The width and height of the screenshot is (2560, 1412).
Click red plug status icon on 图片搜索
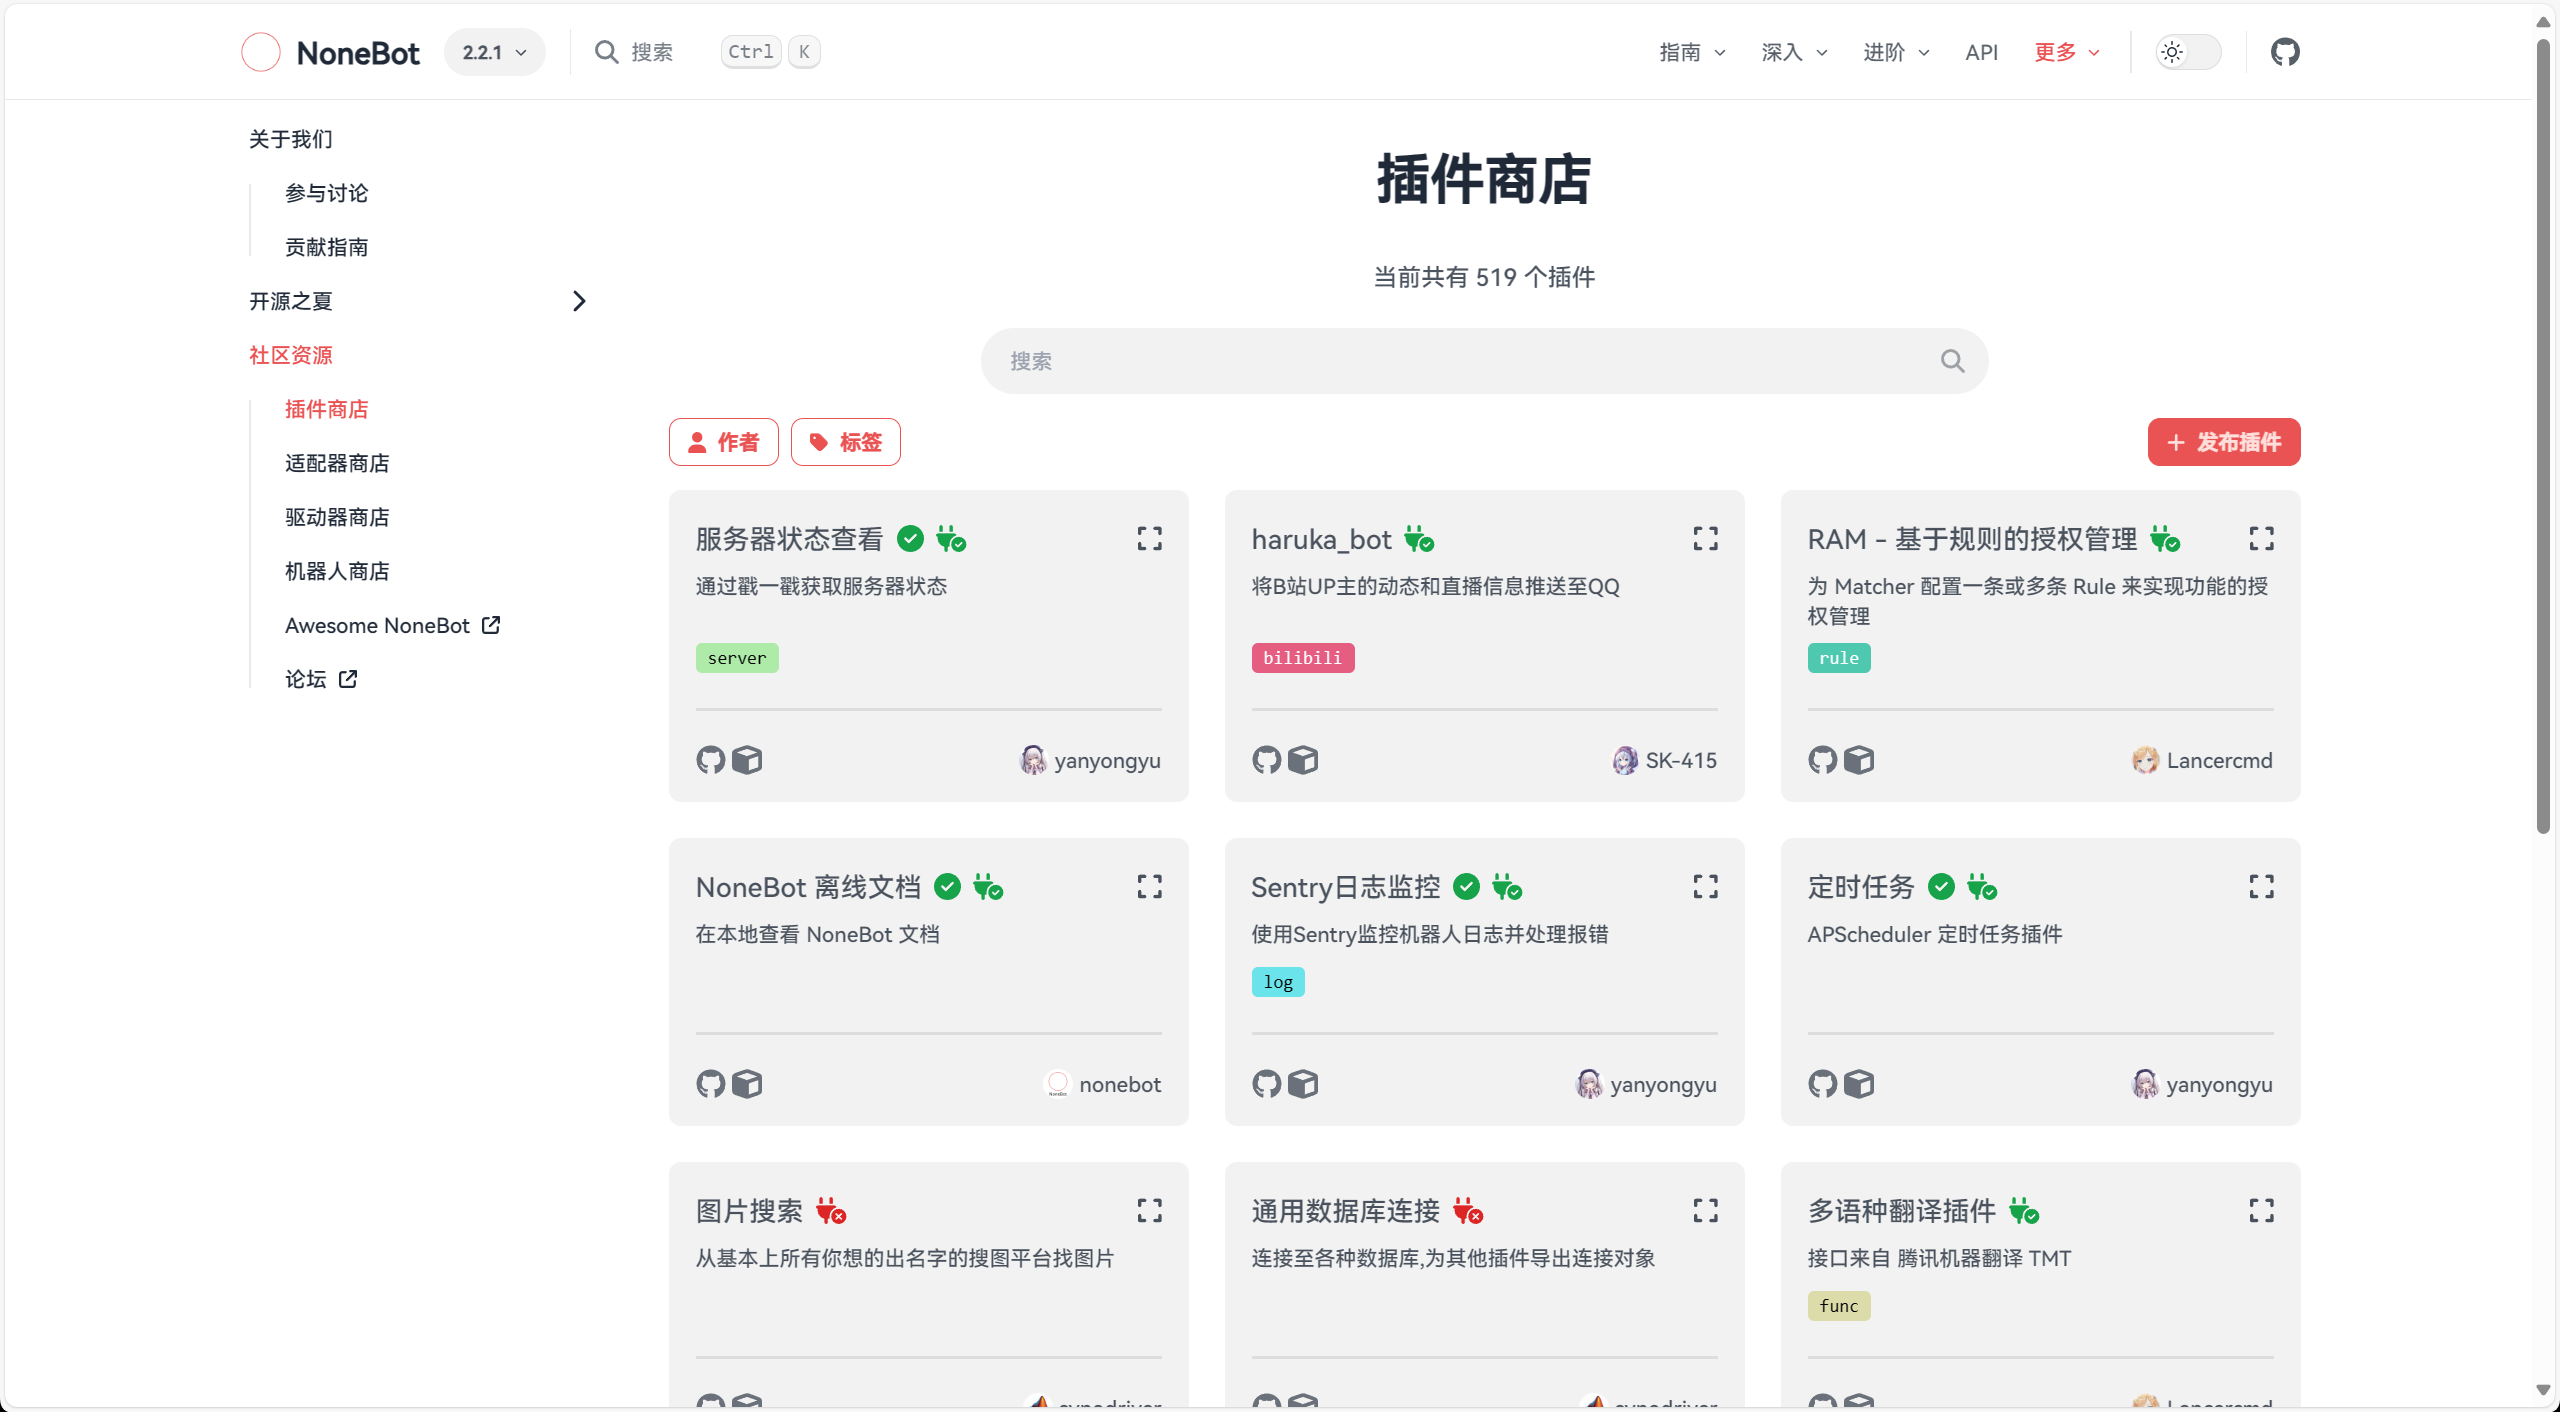click(831, 1211)
